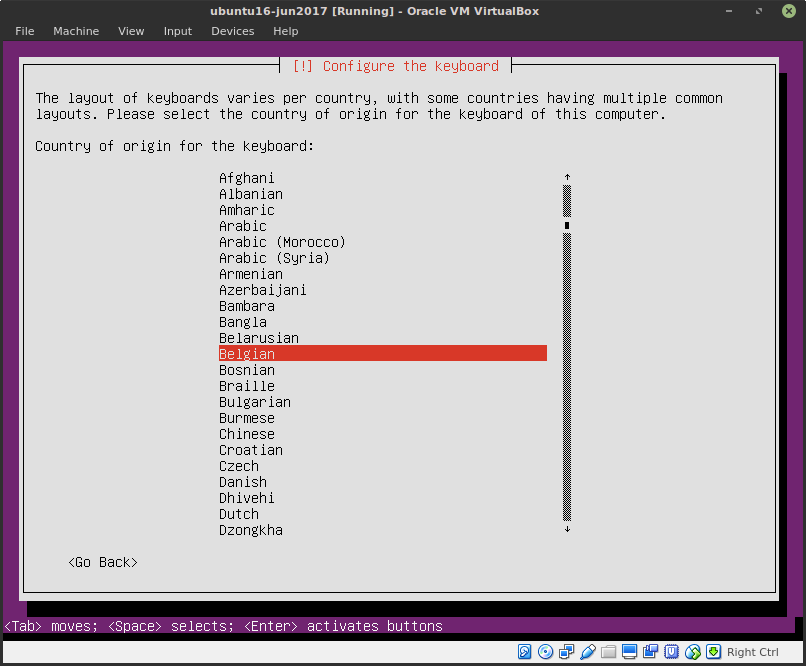Open the Input menu
806x666 pixels.
tap(177, 31)
